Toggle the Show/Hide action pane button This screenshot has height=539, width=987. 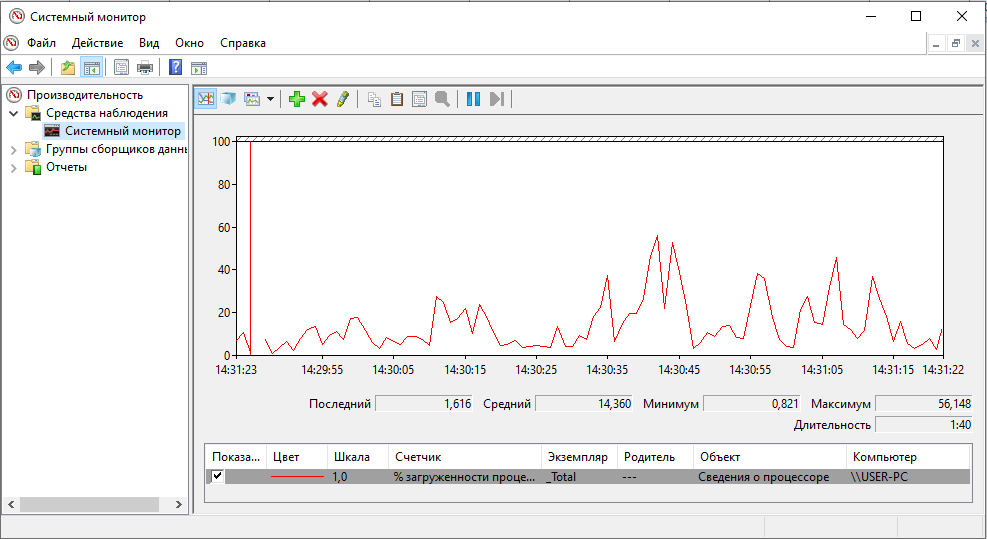click(x=199, y=67)
